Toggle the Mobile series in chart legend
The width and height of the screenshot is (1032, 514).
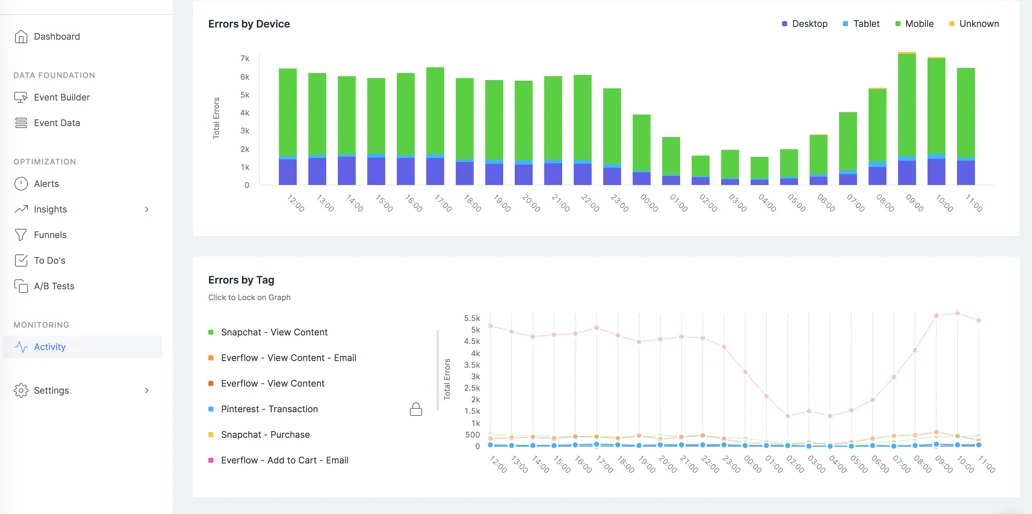pos(914,24)
